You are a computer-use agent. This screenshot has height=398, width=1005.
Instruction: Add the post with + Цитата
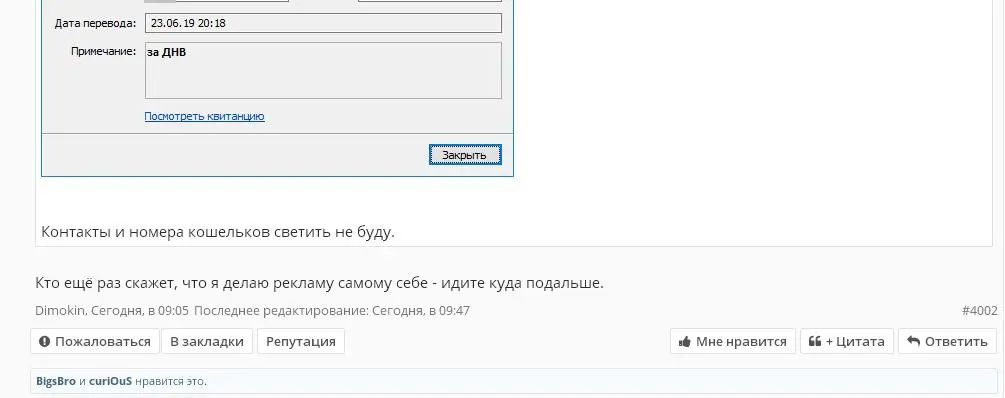click(x=847, y=341)
